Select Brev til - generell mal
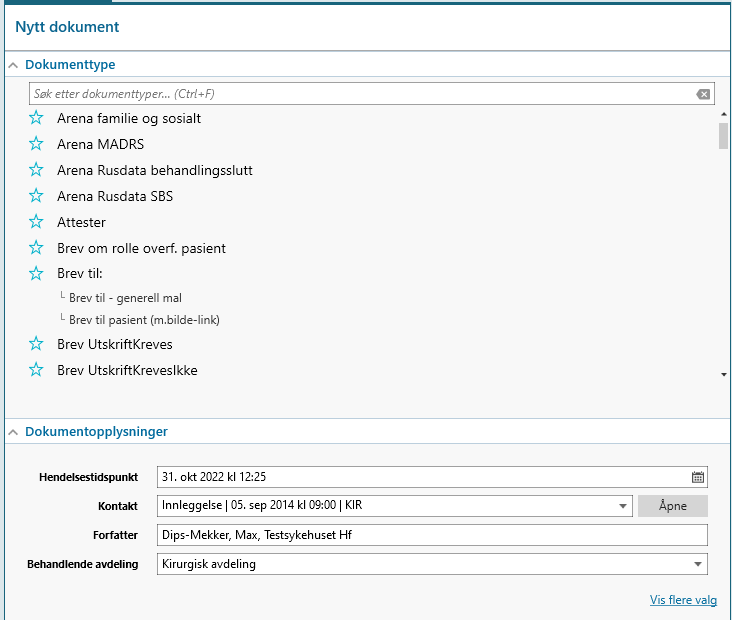This screenshot has width=732, height=620. pos(125,298)
